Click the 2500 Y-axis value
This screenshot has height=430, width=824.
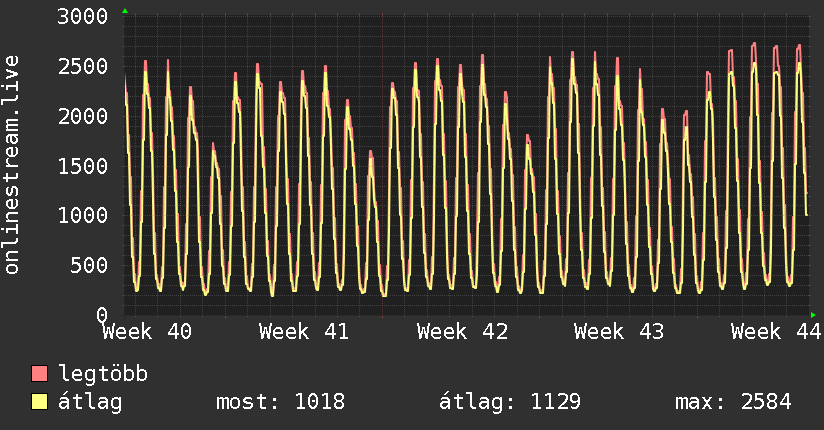pos(83,66)
